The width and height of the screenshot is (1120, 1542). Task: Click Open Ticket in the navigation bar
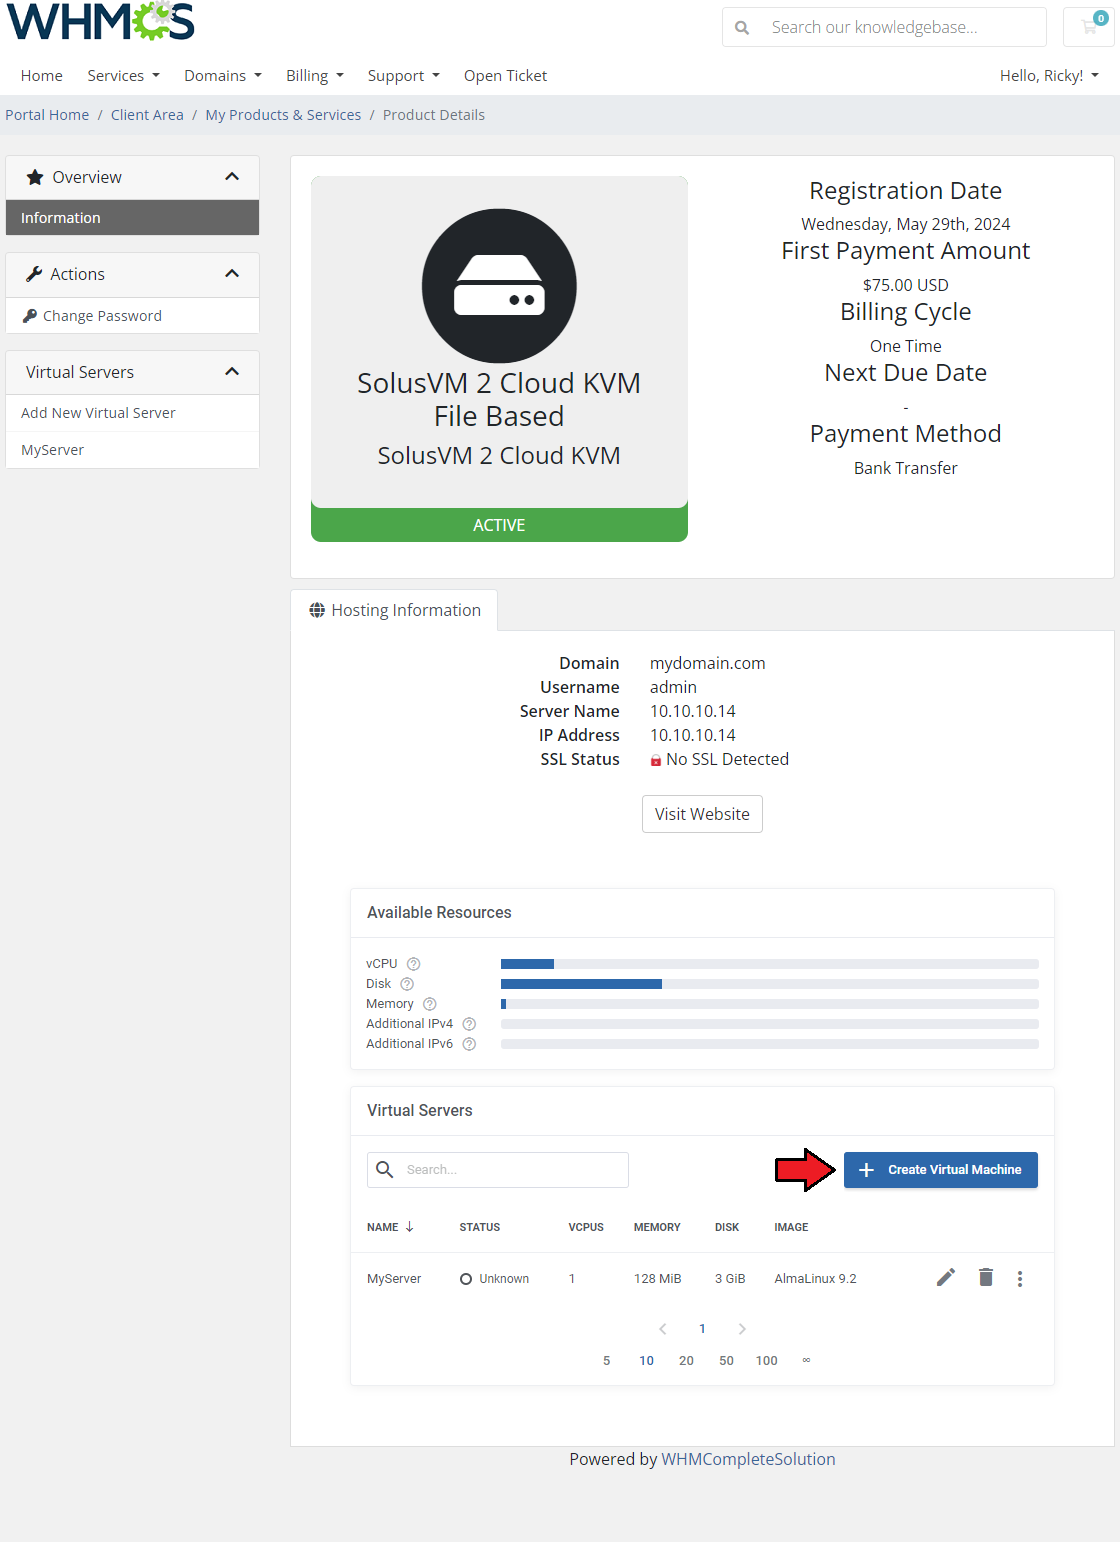coord(505,76)
